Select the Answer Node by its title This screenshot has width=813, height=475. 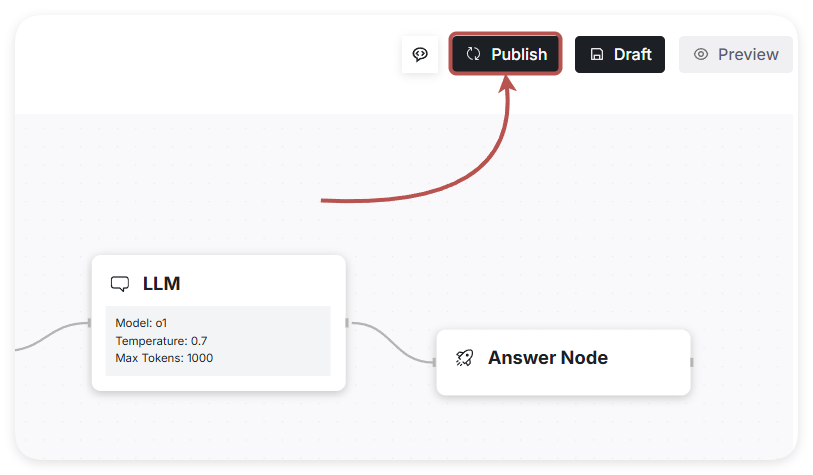[547, 358]
